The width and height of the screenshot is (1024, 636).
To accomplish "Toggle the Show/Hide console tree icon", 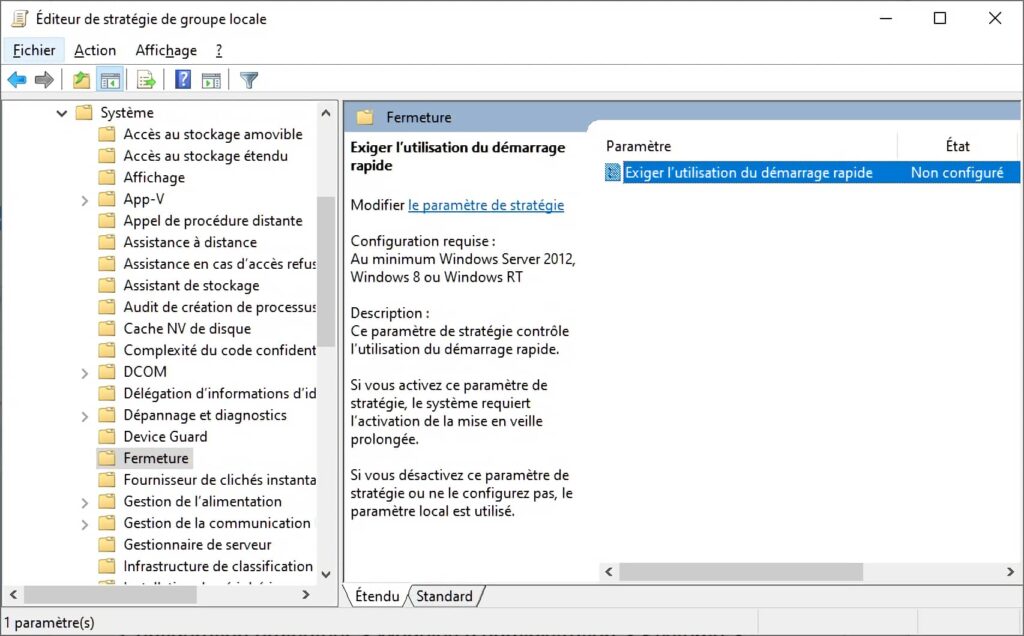I will click(x=110, y=79).
